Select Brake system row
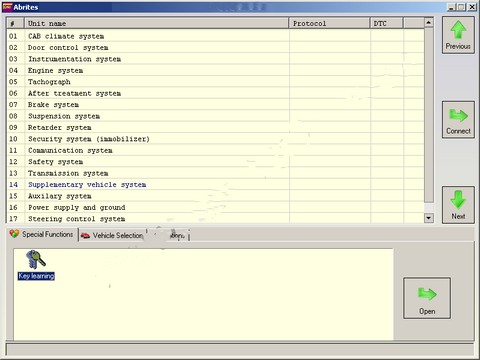This screenshot has width=480, height=360. pos(215,105)
